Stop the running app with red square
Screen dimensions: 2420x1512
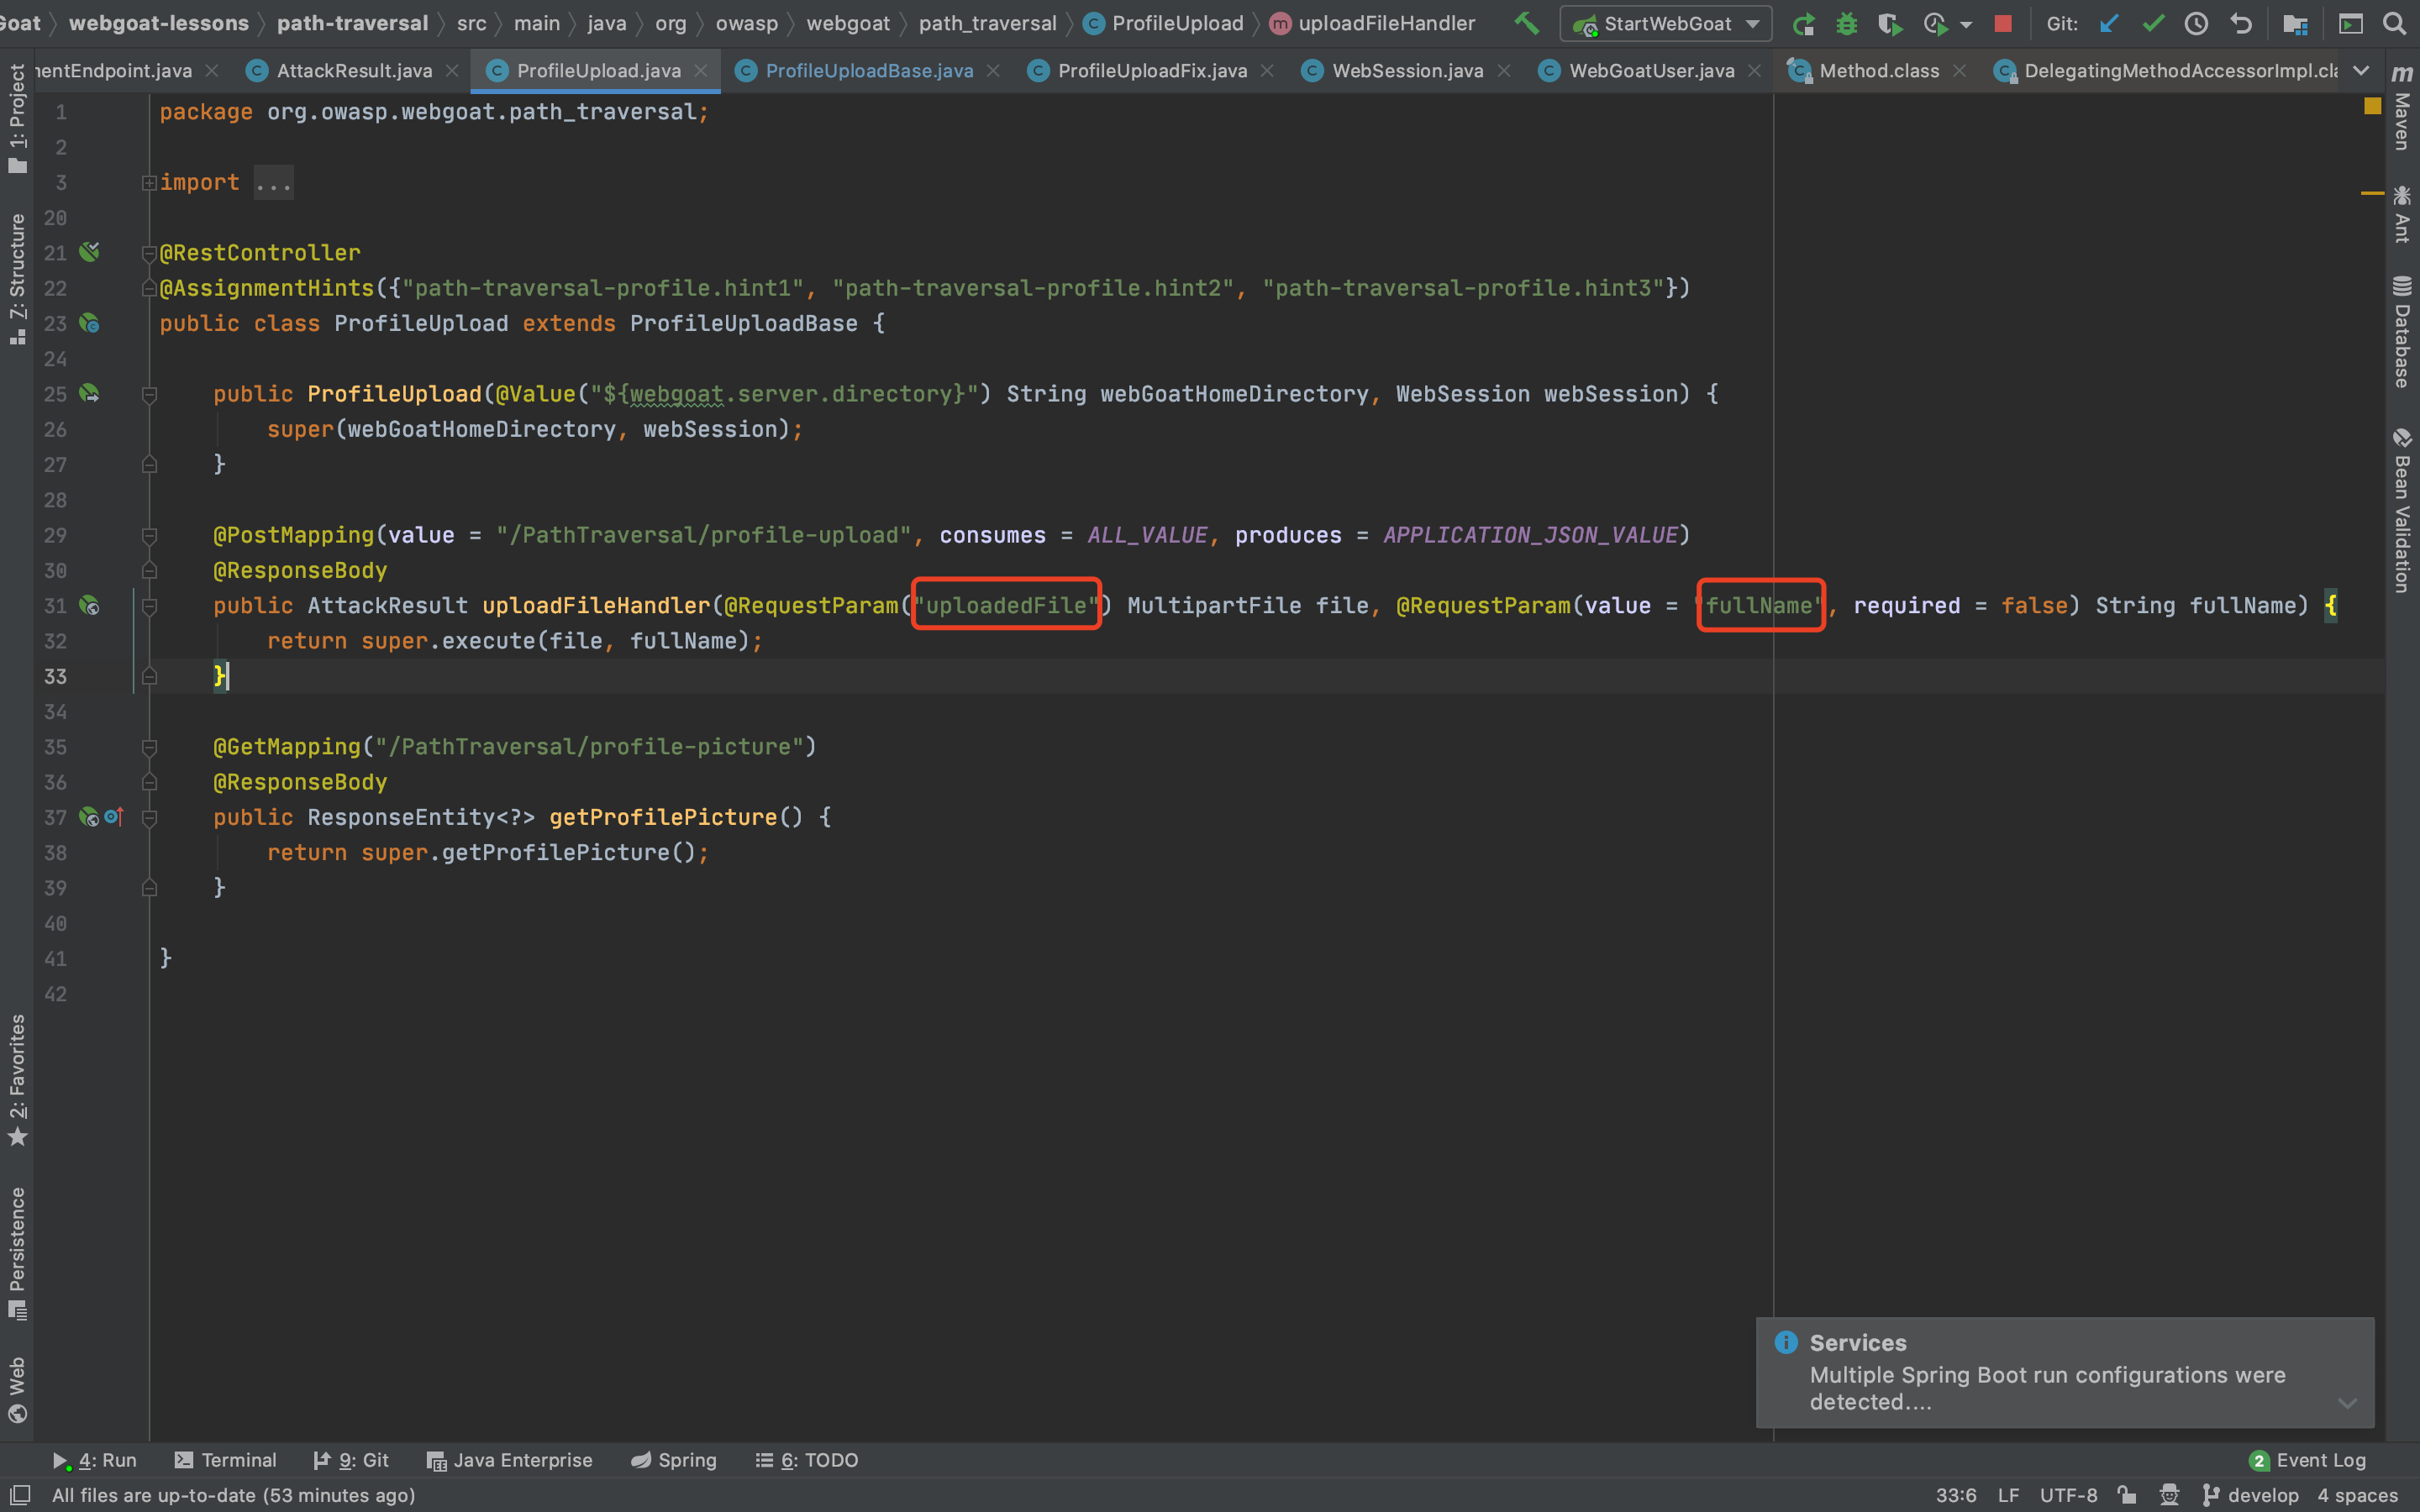(2002, 24)
